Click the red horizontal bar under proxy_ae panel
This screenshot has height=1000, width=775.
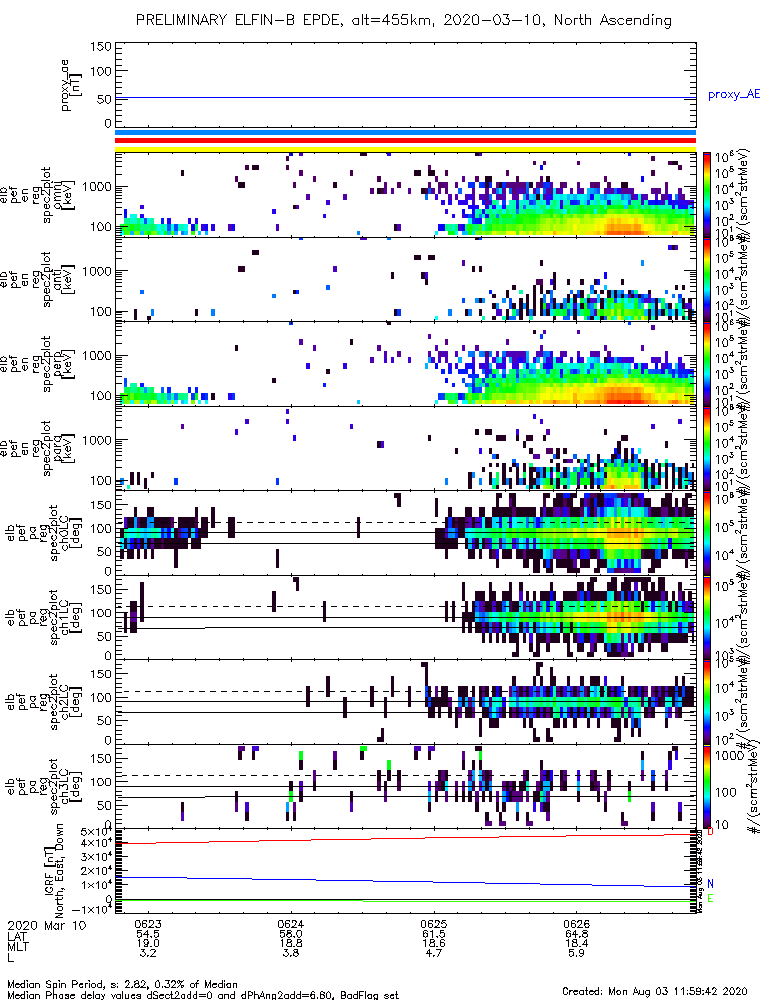click(x=405, y=140)
